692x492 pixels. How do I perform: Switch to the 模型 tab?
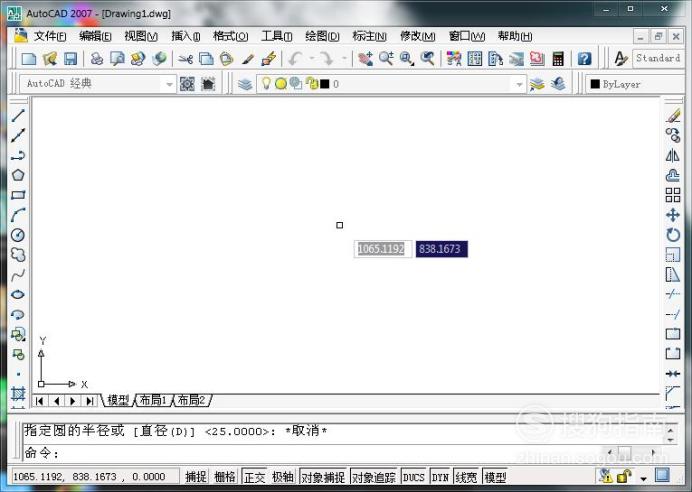point(118,400)
